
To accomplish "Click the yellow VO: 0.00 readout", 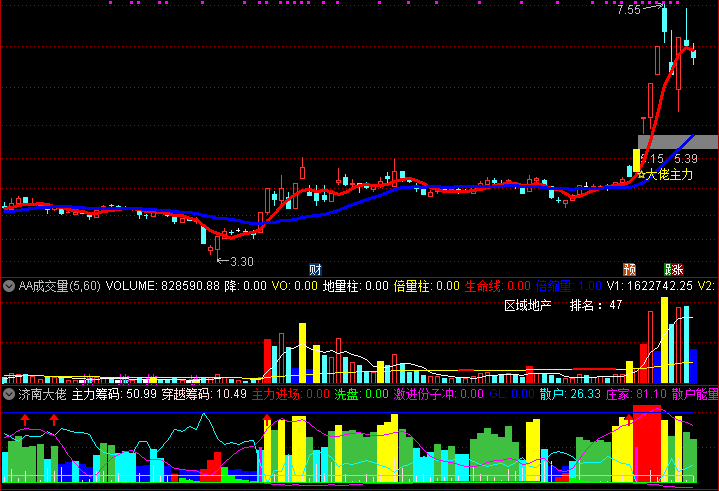I will click(x=294, y=286).
